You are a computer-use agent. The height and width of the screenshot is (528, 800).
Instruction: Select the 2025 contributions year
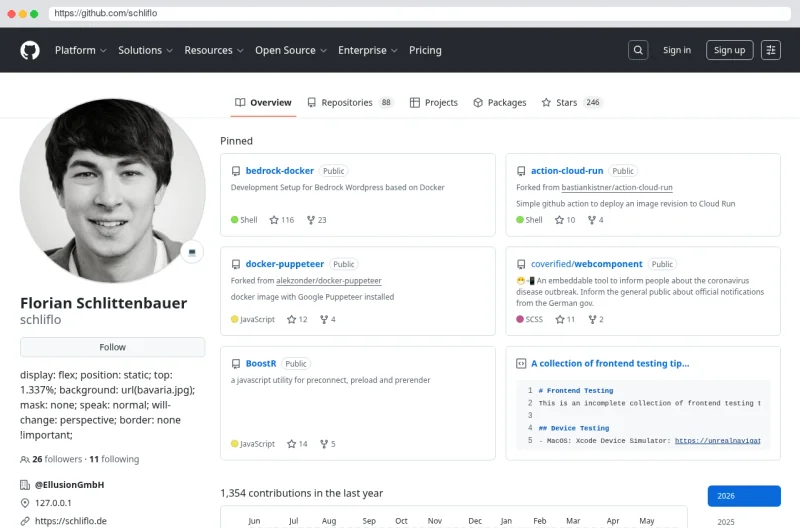(726, 522)
